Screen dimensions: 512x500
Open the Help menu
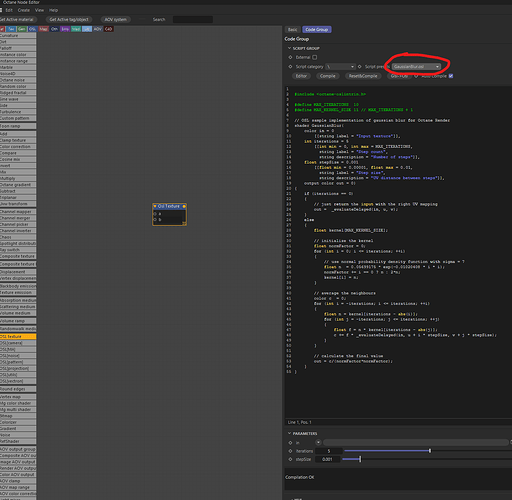[x=53, y=10]
